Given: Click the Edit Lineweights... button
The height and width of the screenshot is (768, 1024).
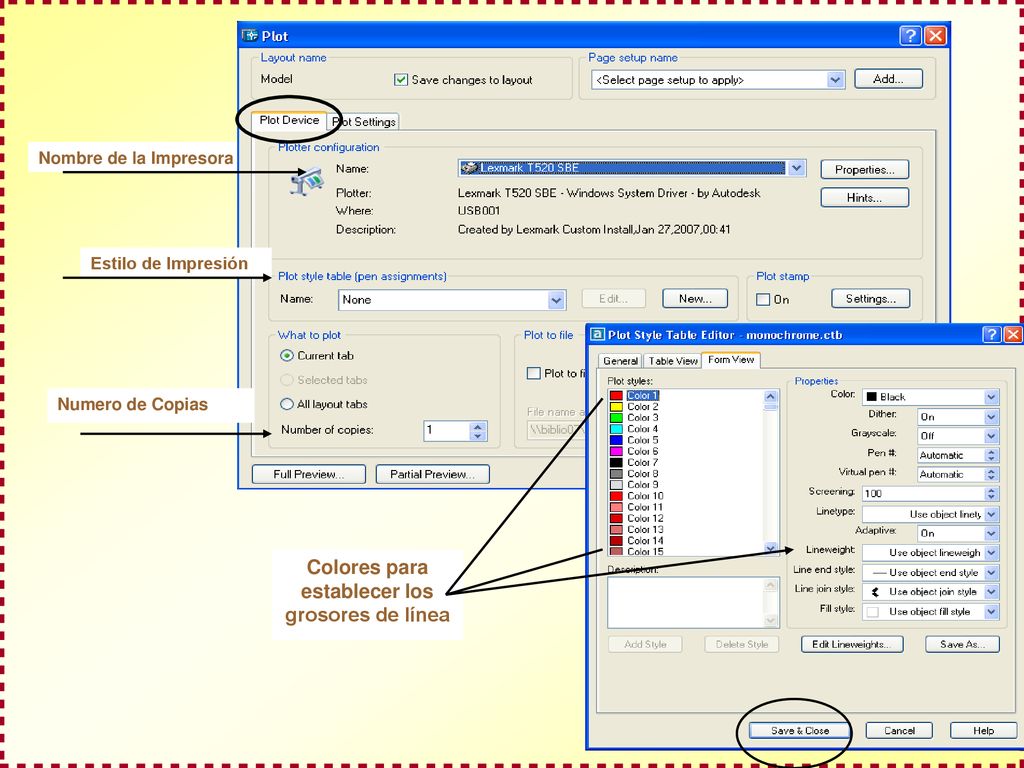Looking at the screenshot, I should [x=852, y=644].
